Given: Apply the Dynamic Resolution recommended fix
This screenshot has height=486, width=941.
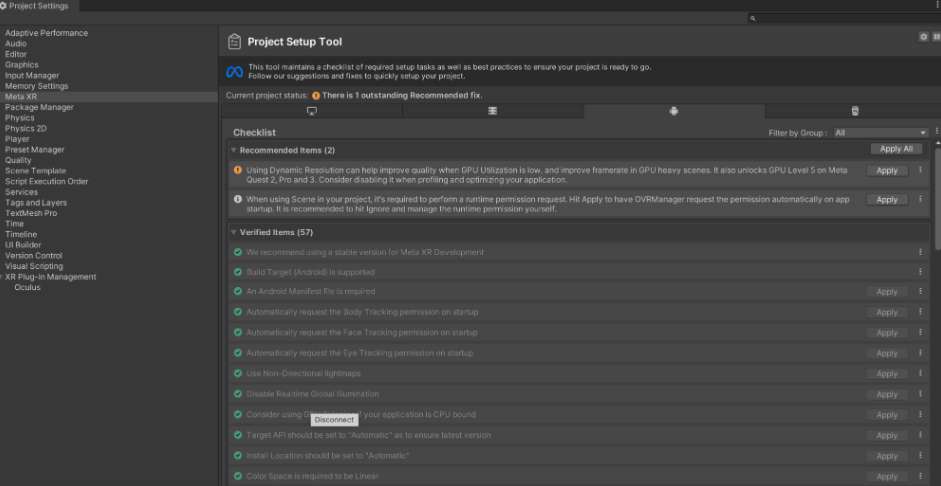Looking at the screenshot, I should pyautogui.click(x=886, y=171).
